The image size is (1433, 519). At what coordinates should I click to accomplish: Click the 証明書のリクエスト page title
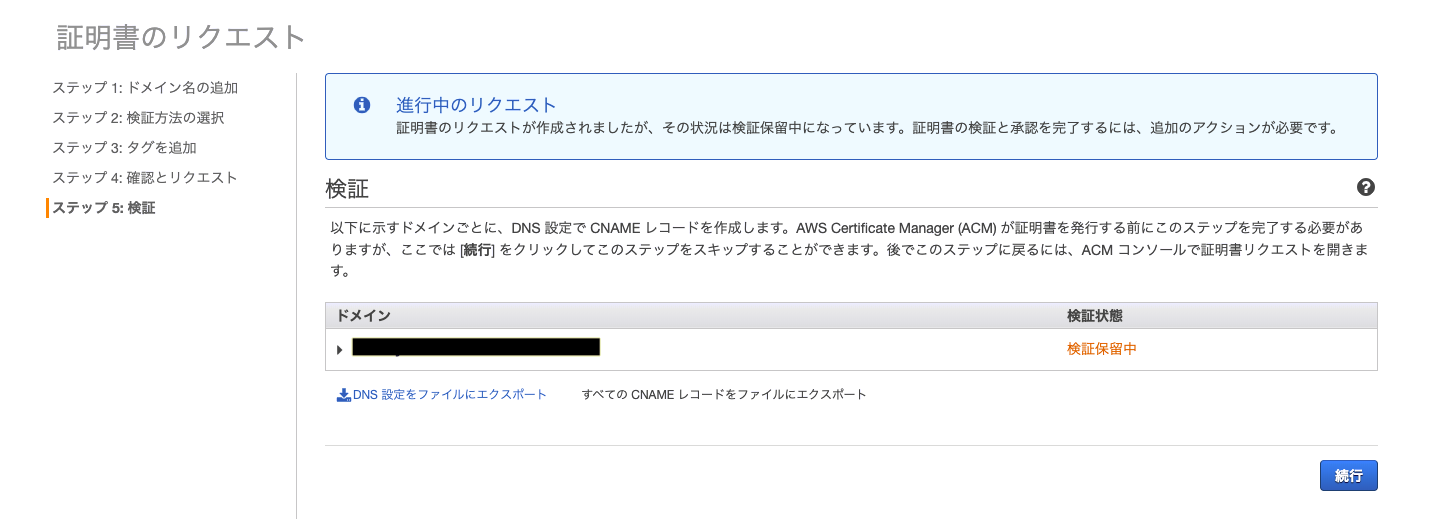pos(181,37)
